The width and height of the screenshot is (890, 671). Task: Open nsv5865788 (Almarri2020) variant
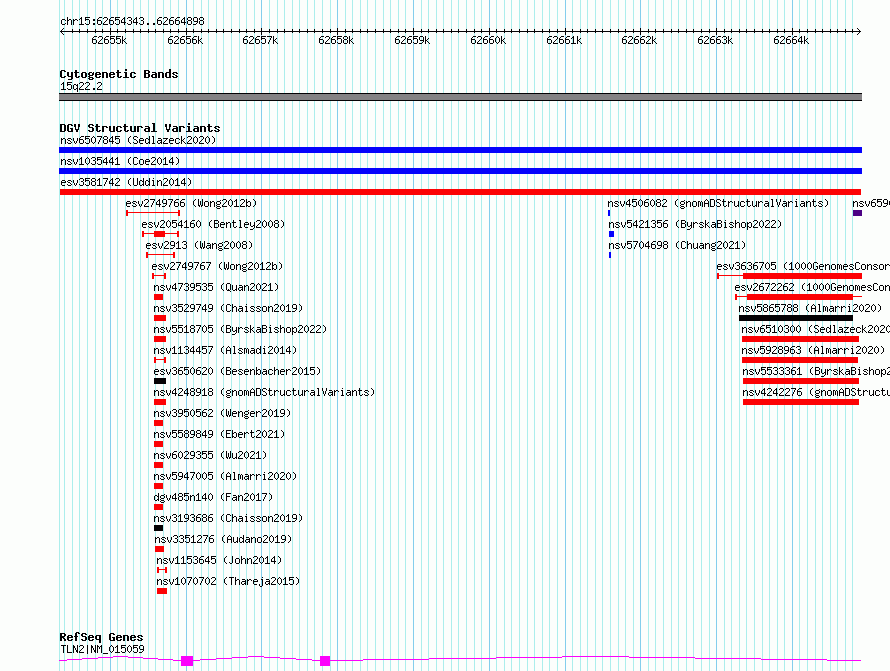tap(810, 308)
